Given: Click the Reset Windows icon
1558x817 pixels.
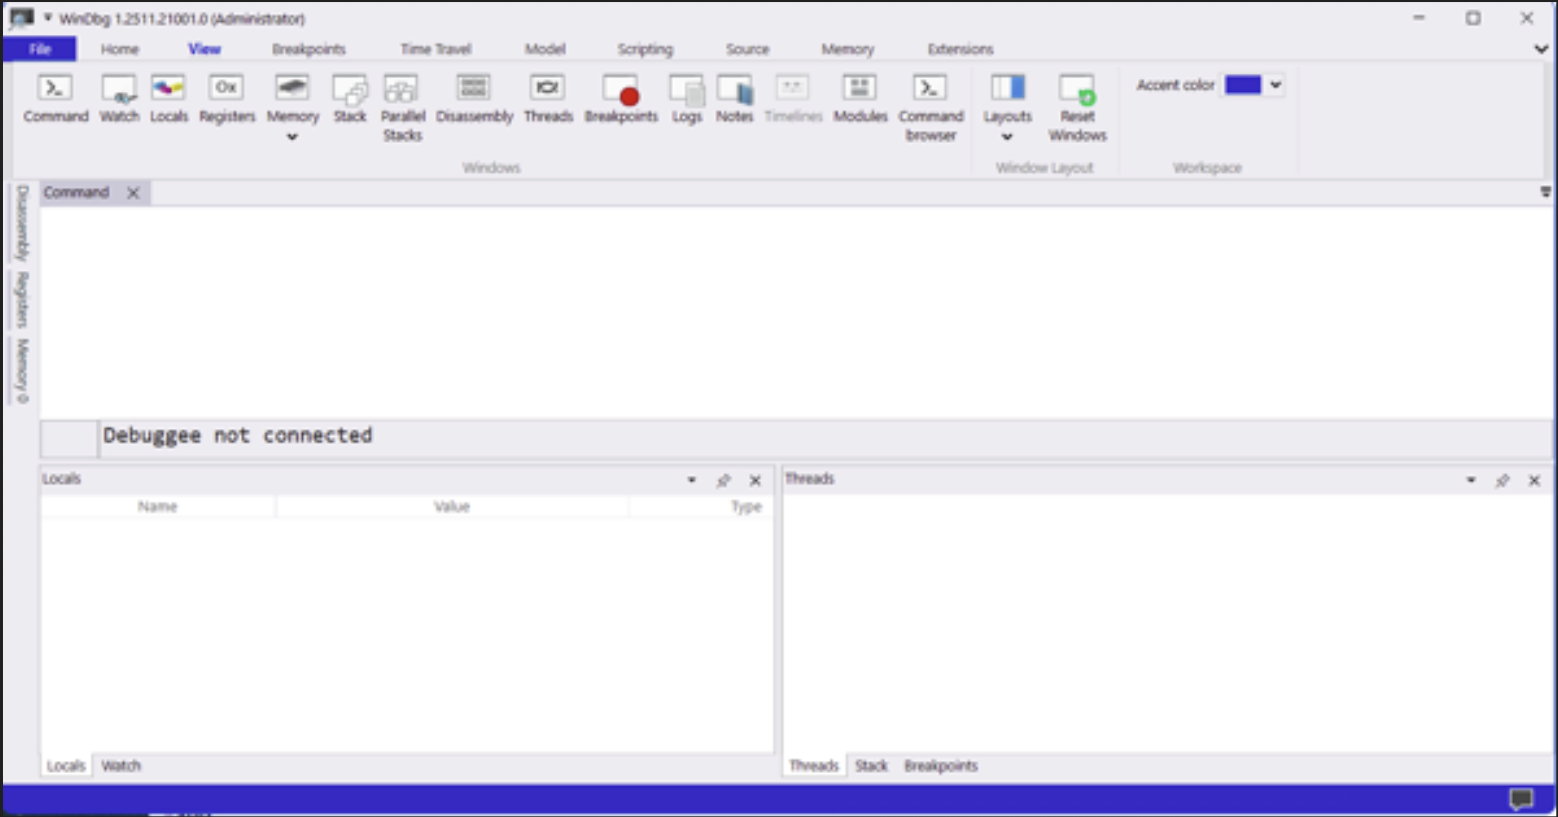Looking at the screenshot, I should (x=1077, y=106).
